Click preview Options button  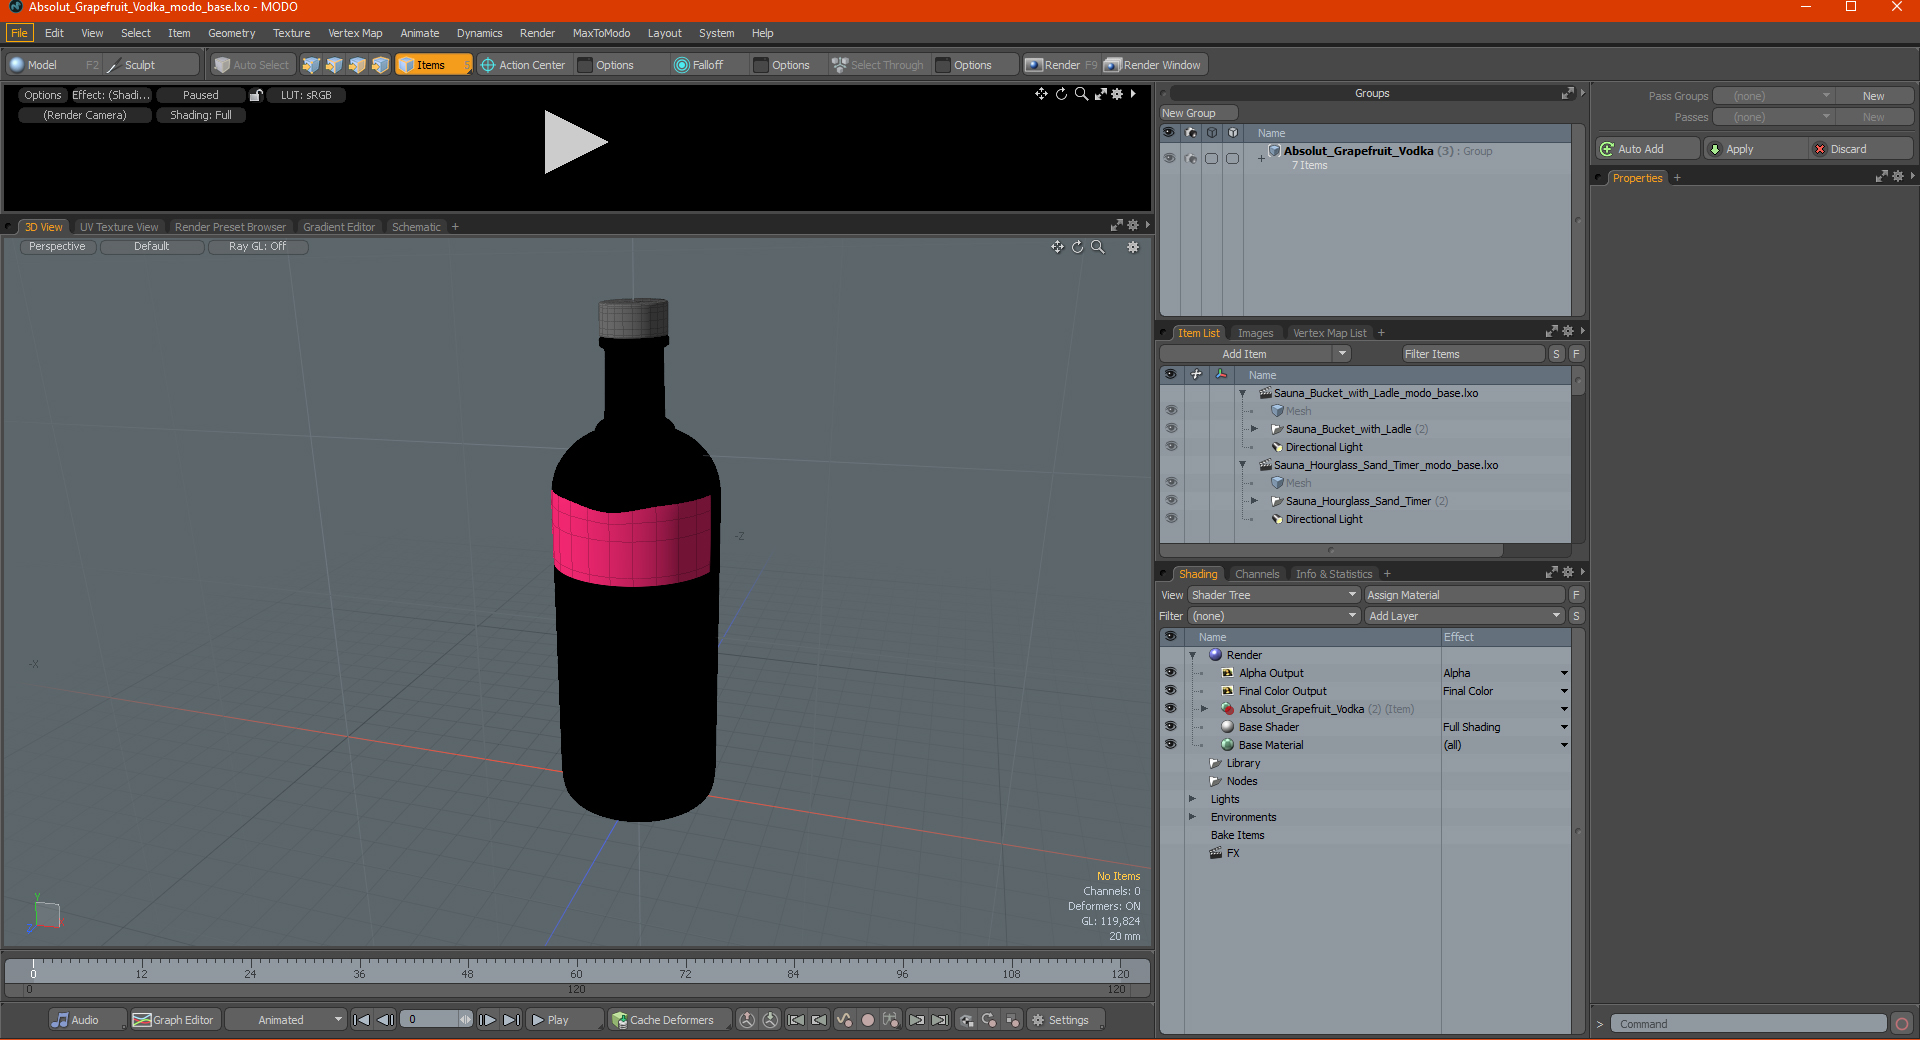point(43,95)
